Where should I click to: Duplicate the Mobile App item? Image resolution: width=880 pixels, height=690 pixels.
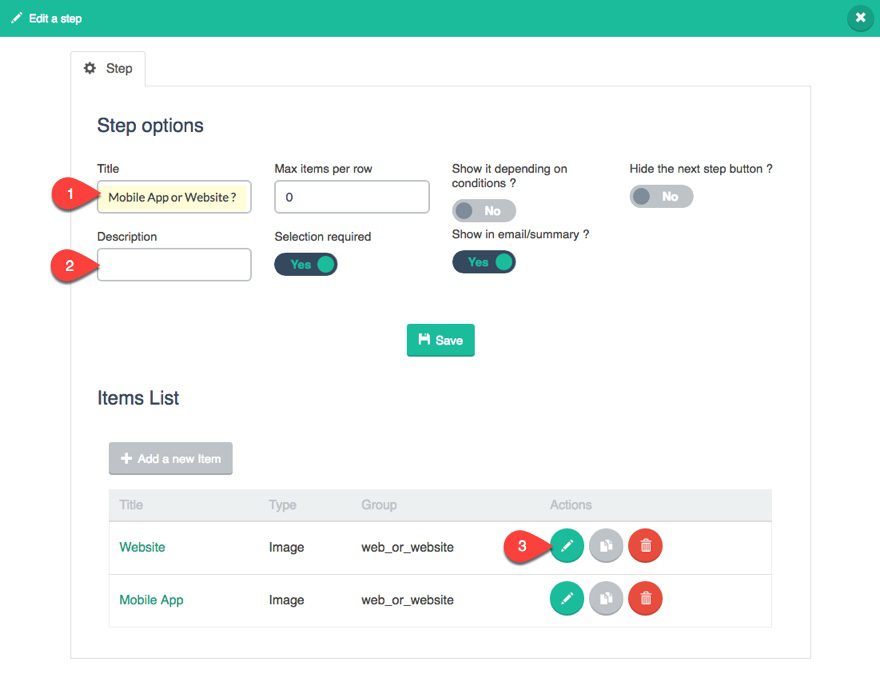tap(606, 599)
